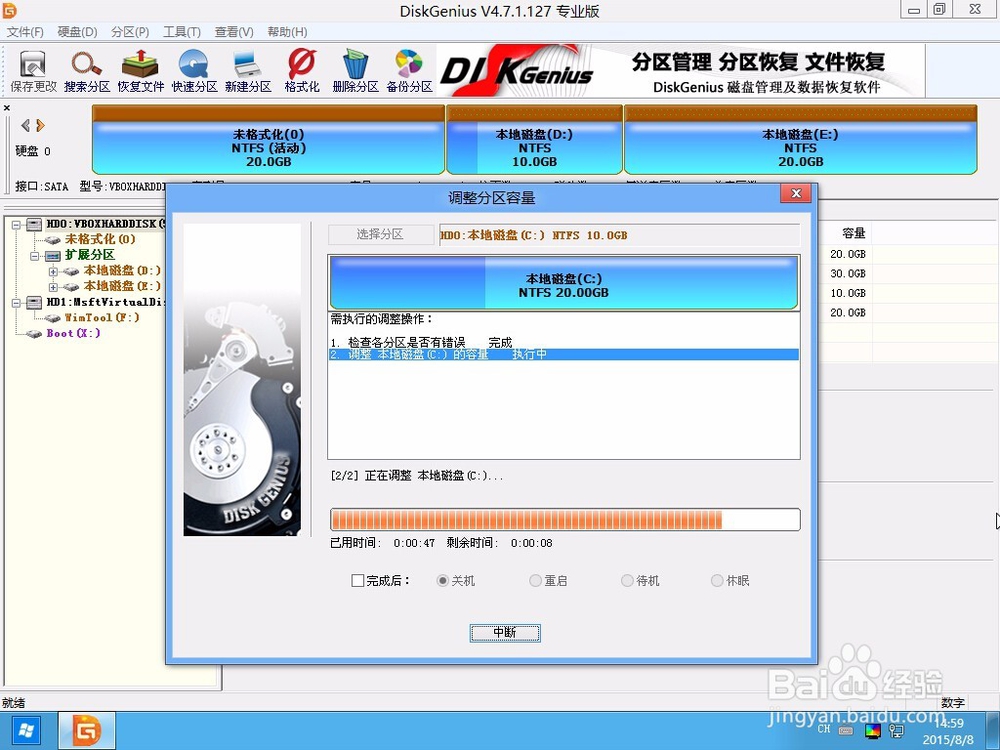Open the 分区(P) menu

130,32
